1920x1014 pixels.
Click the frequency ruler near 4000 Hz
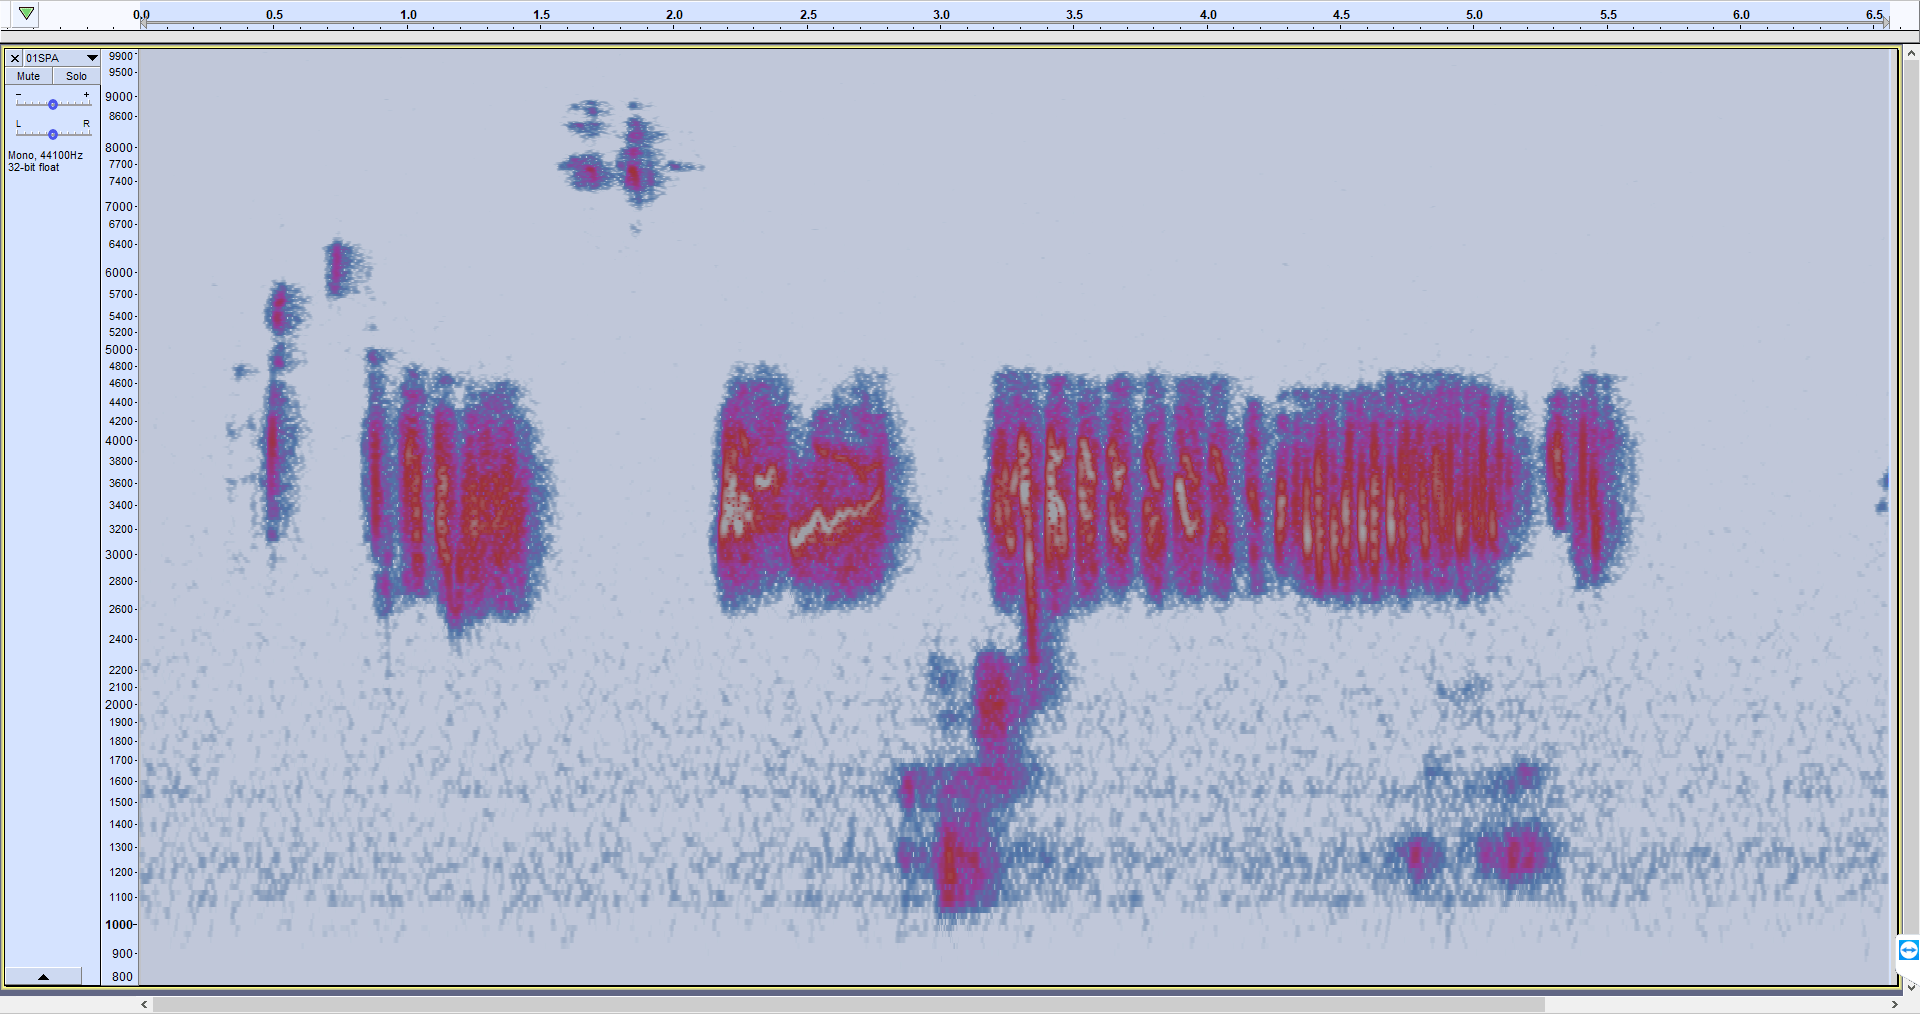tap(120, 440)
